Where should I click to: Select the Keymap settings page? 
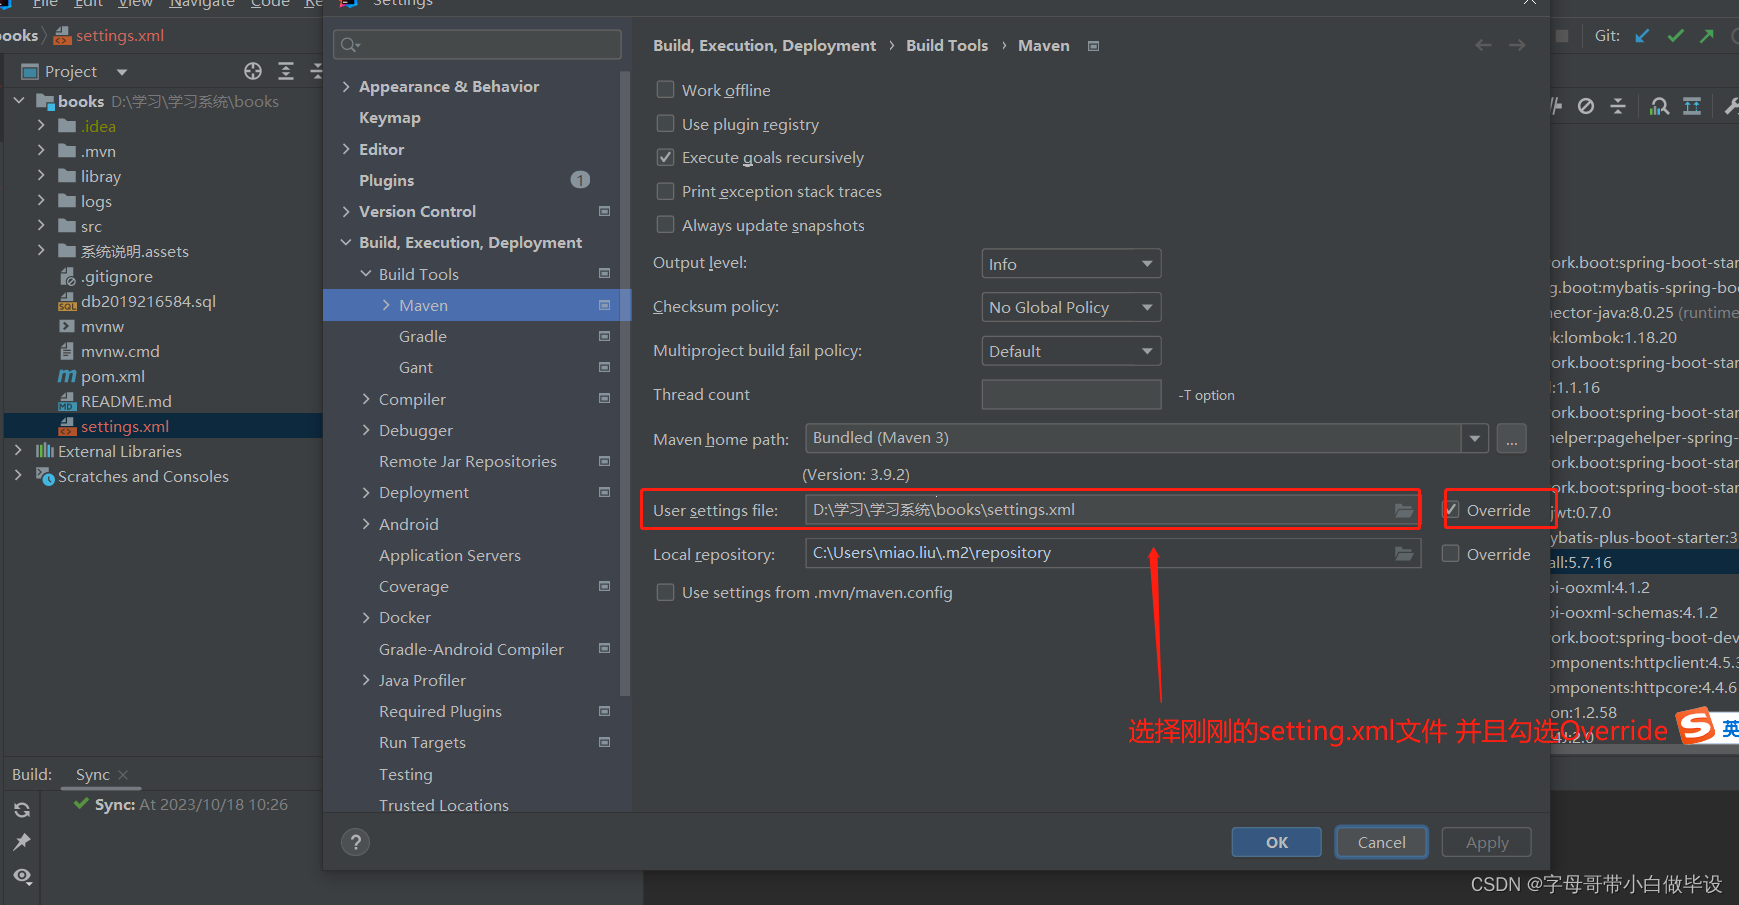click(x=390, y=118)
